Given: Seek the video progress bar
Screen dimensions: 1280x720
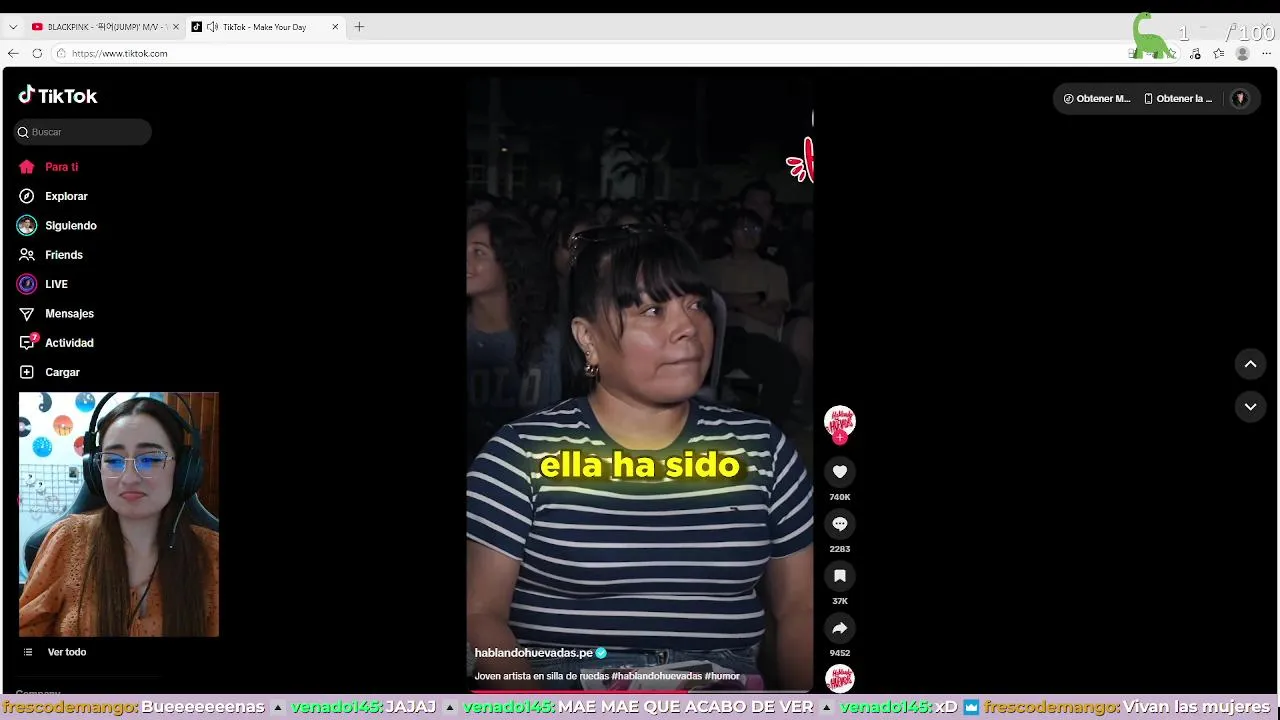Looking at the screenshot, I should click(640, 690).
